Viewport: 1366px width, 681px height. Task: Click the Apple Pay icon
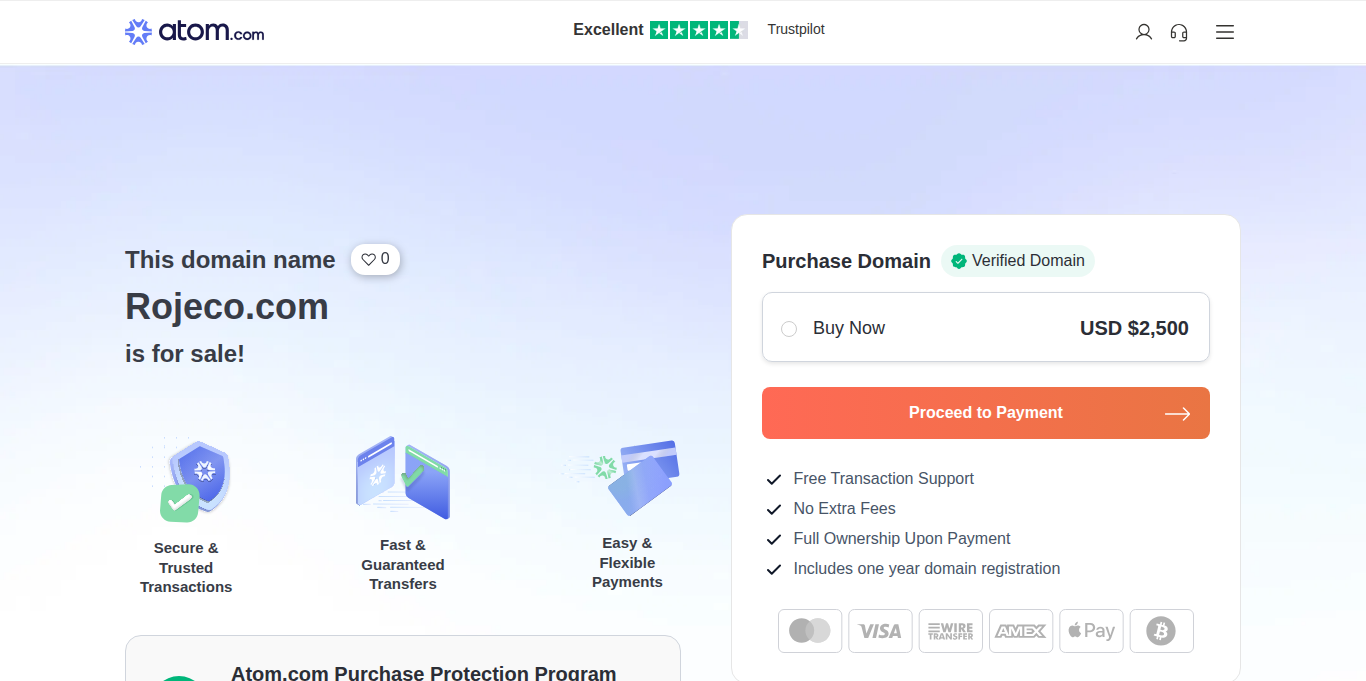[x=1091, y=631]
